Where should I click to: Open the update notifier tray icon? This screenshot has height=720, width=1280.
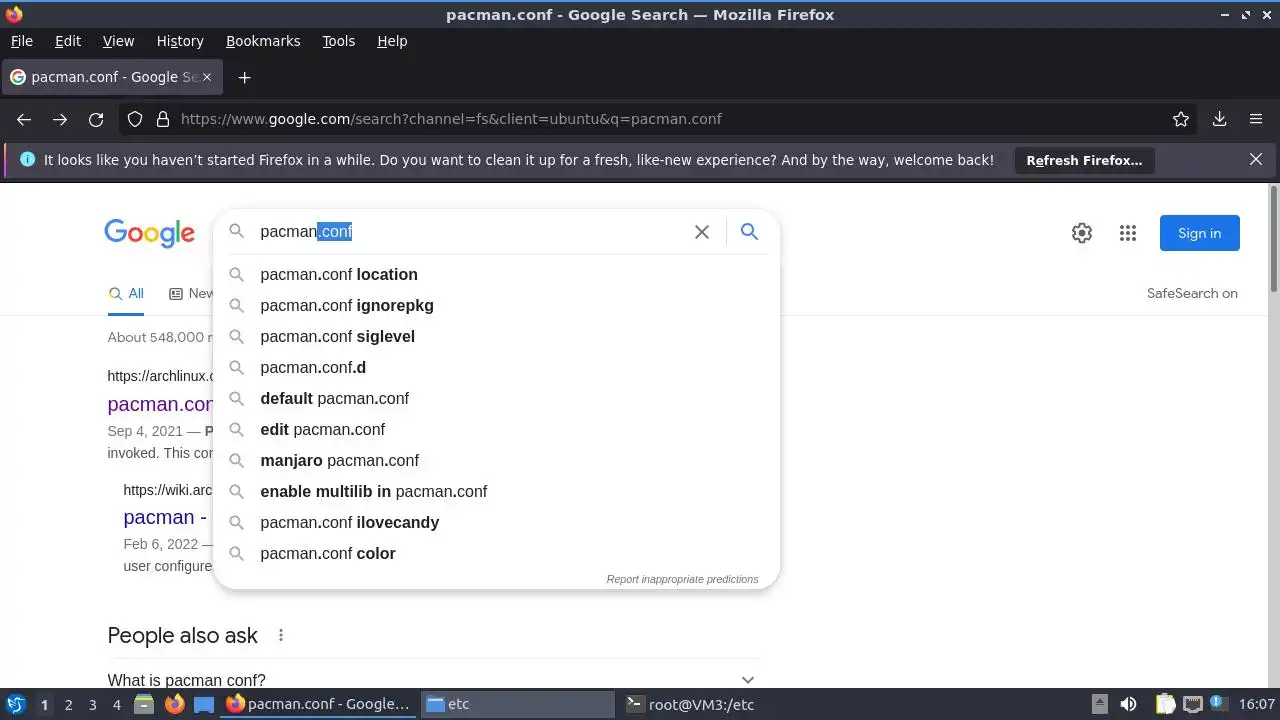point(1218,704)
